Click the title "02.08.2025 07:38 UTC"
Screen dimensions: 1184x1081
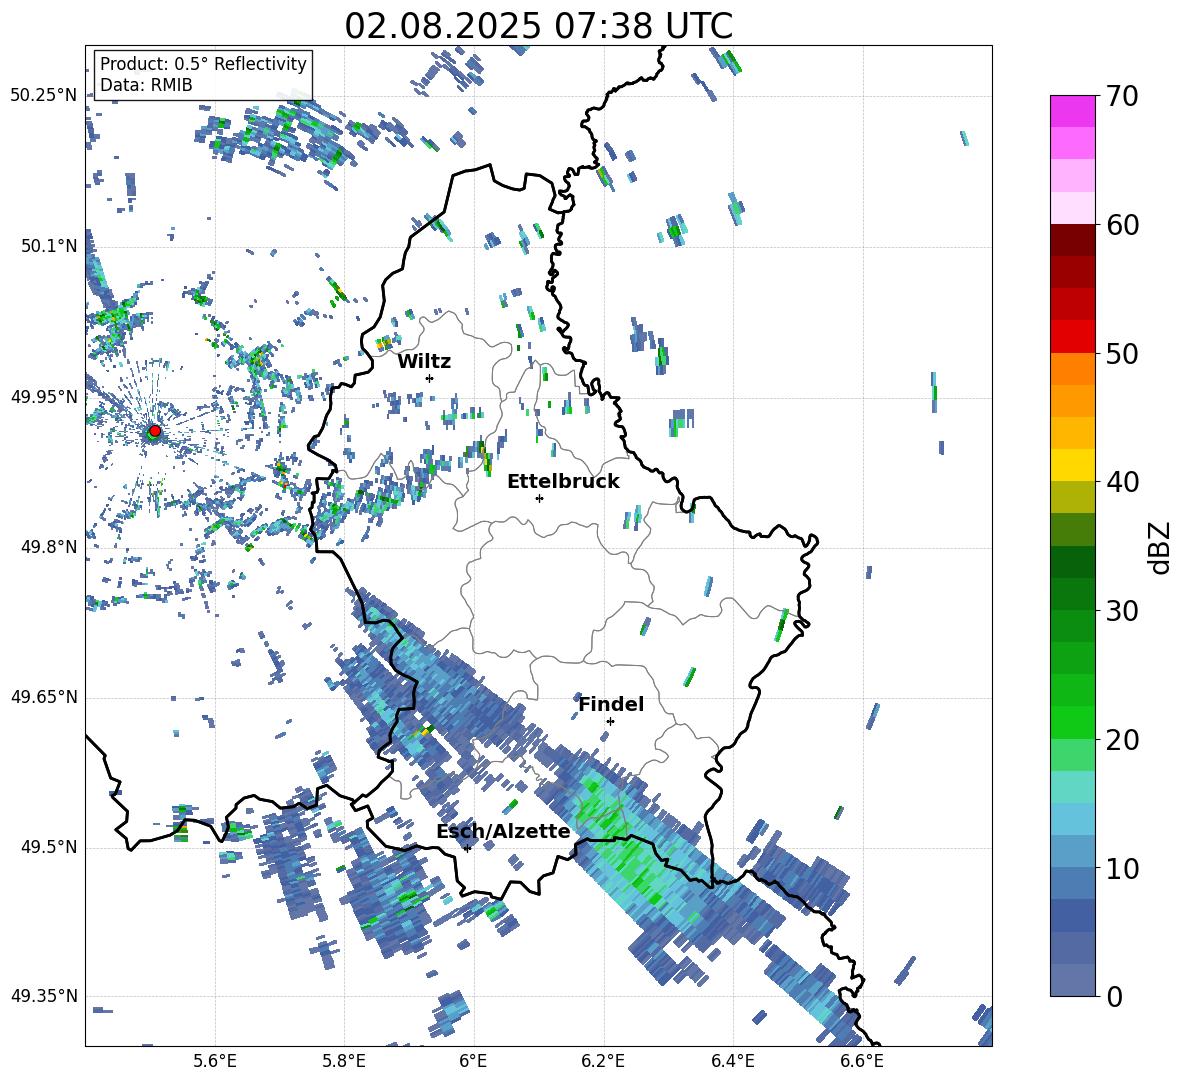pyautogui.click(x=538, y=26)
